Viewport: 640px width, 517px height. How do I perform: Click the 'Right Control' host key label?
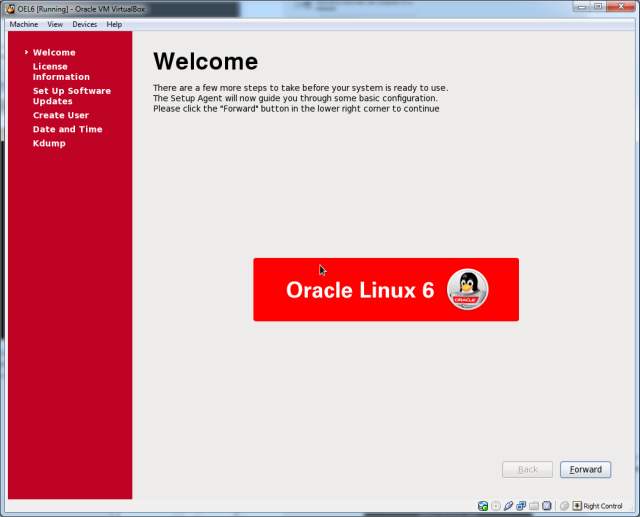tap(603, 506)
